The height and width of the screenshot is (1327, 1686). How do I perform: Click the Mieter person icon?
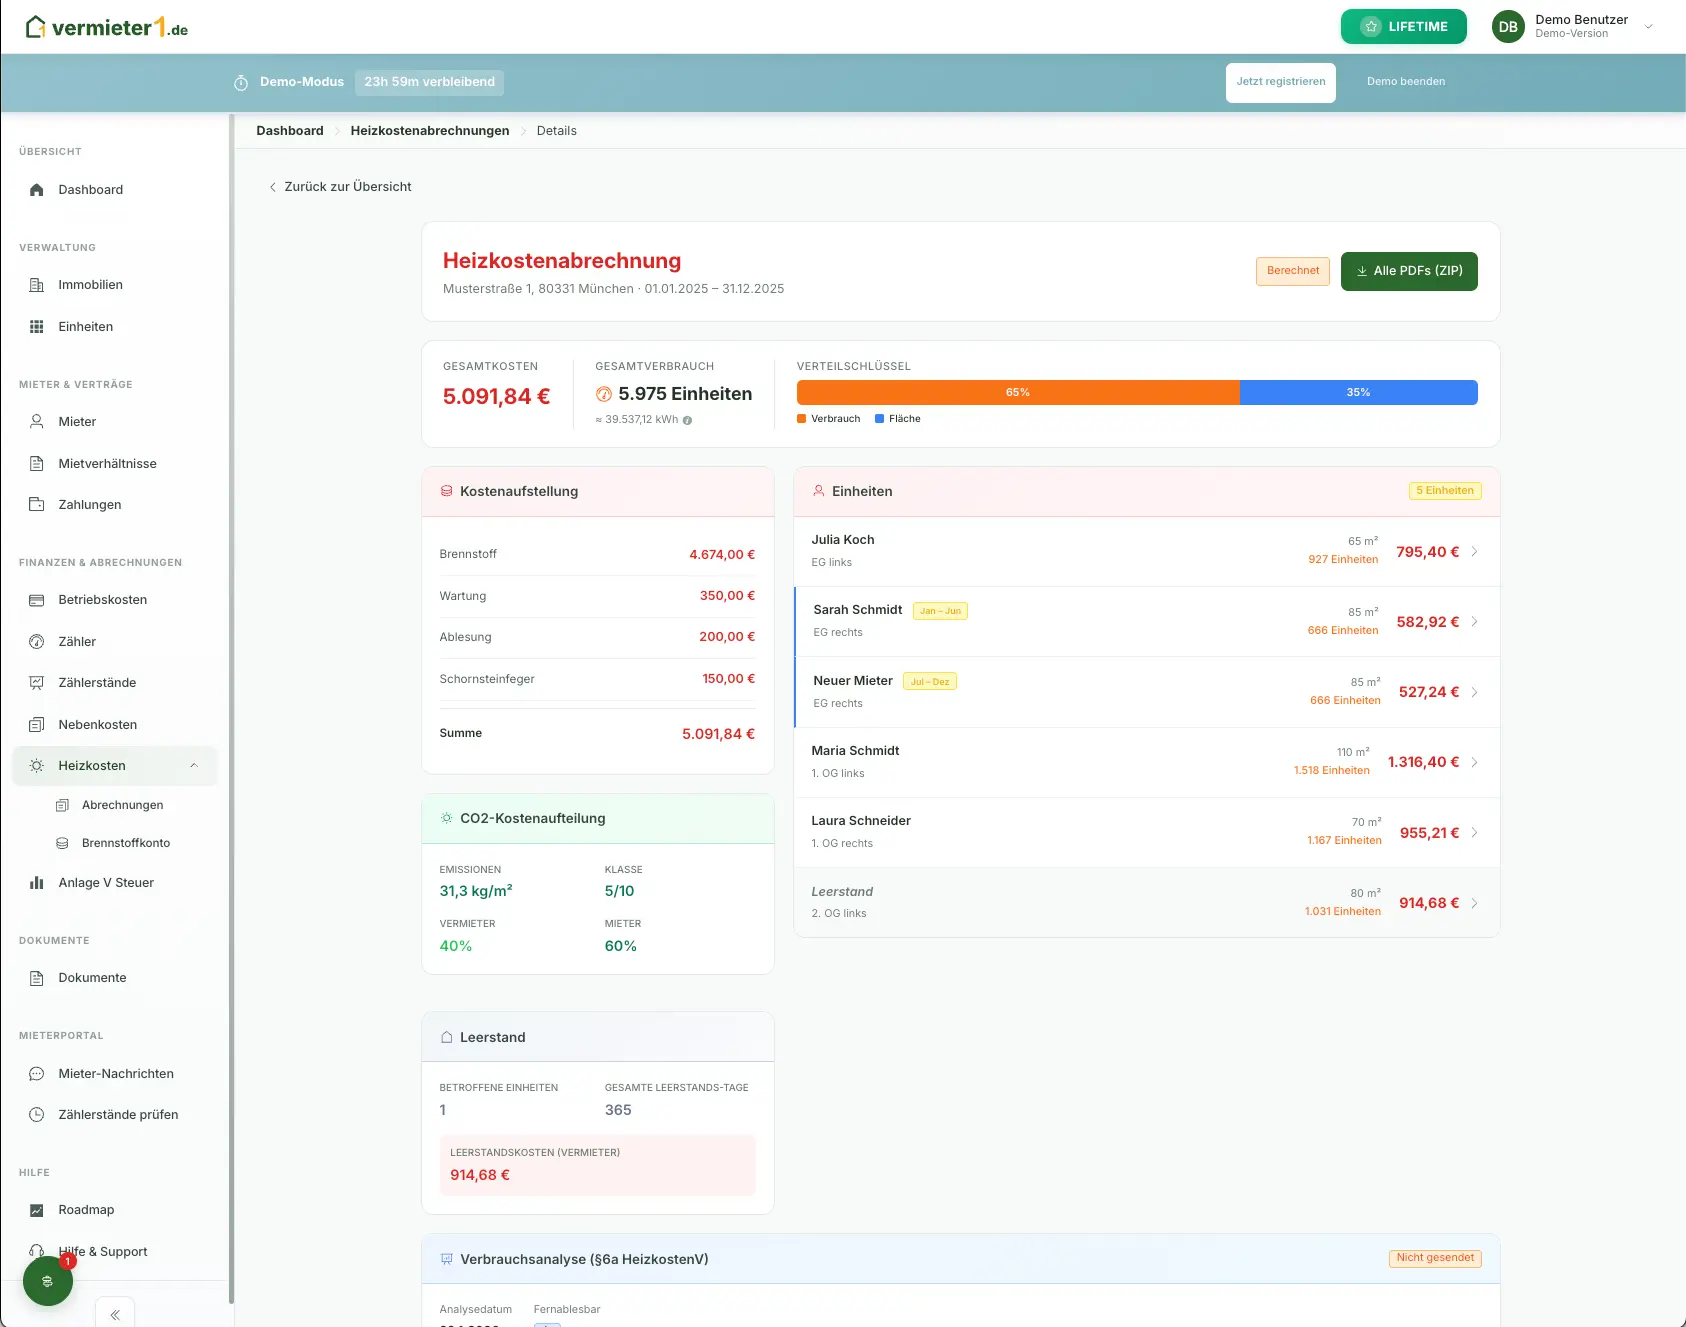[x=37, y=422]
